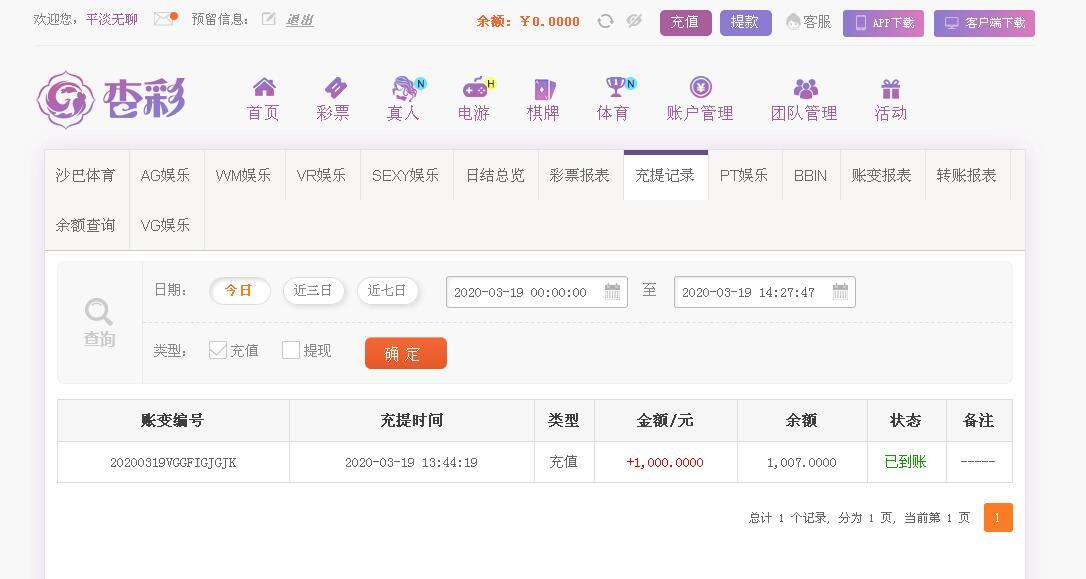Go to 首页 home icon

pyautogui.click(x=264, y=87)
